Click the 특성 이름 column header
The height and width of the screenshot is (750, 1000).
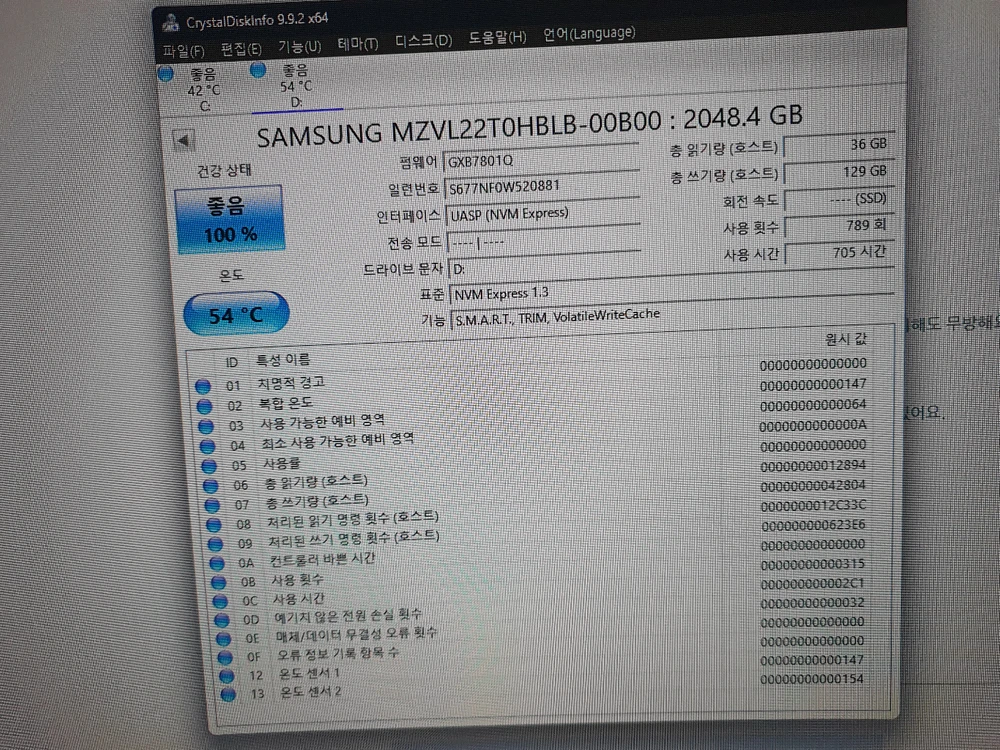tap(283, 360)
